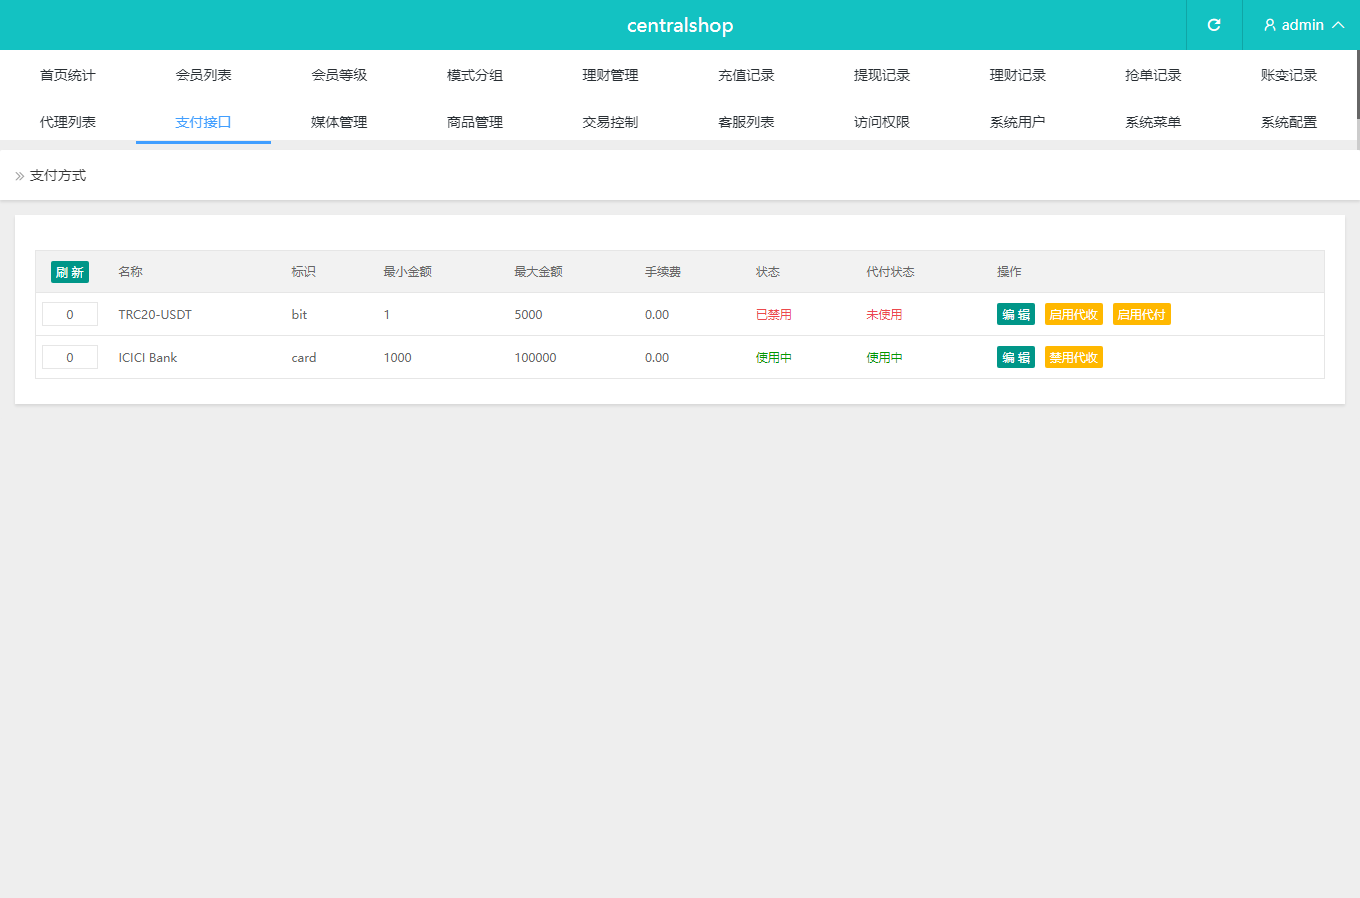Image resolution: width=1360 pixels, height=898 pixels.
Task: Disable 禁用代收 for ICICI Bank
Action: point(1073,358)
